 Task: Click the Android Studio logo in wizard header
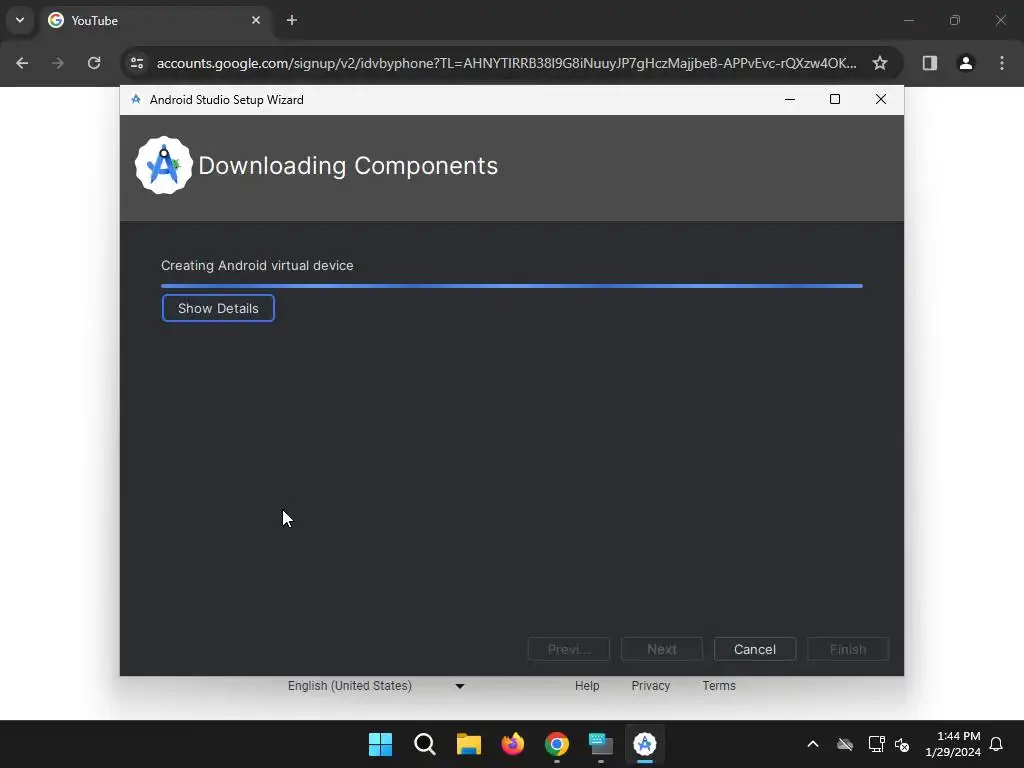[163, 165]
